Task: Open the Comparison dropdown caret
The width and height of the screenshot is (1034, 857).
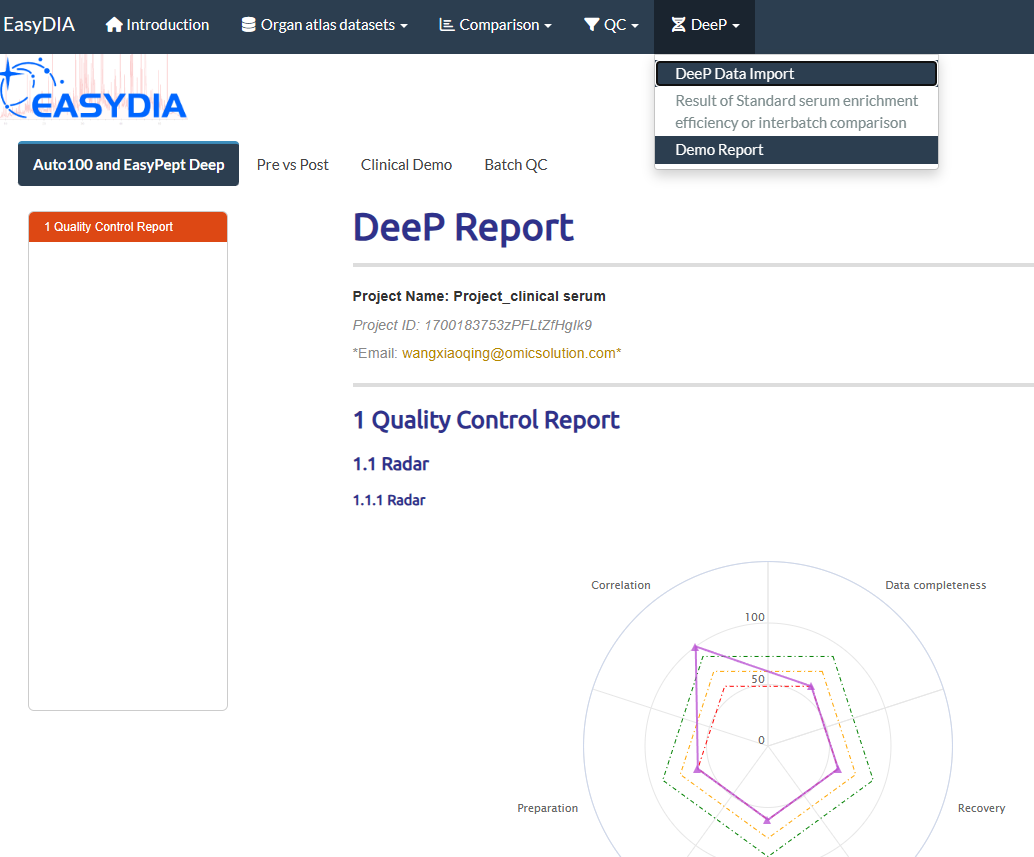Action: (548, 26)
